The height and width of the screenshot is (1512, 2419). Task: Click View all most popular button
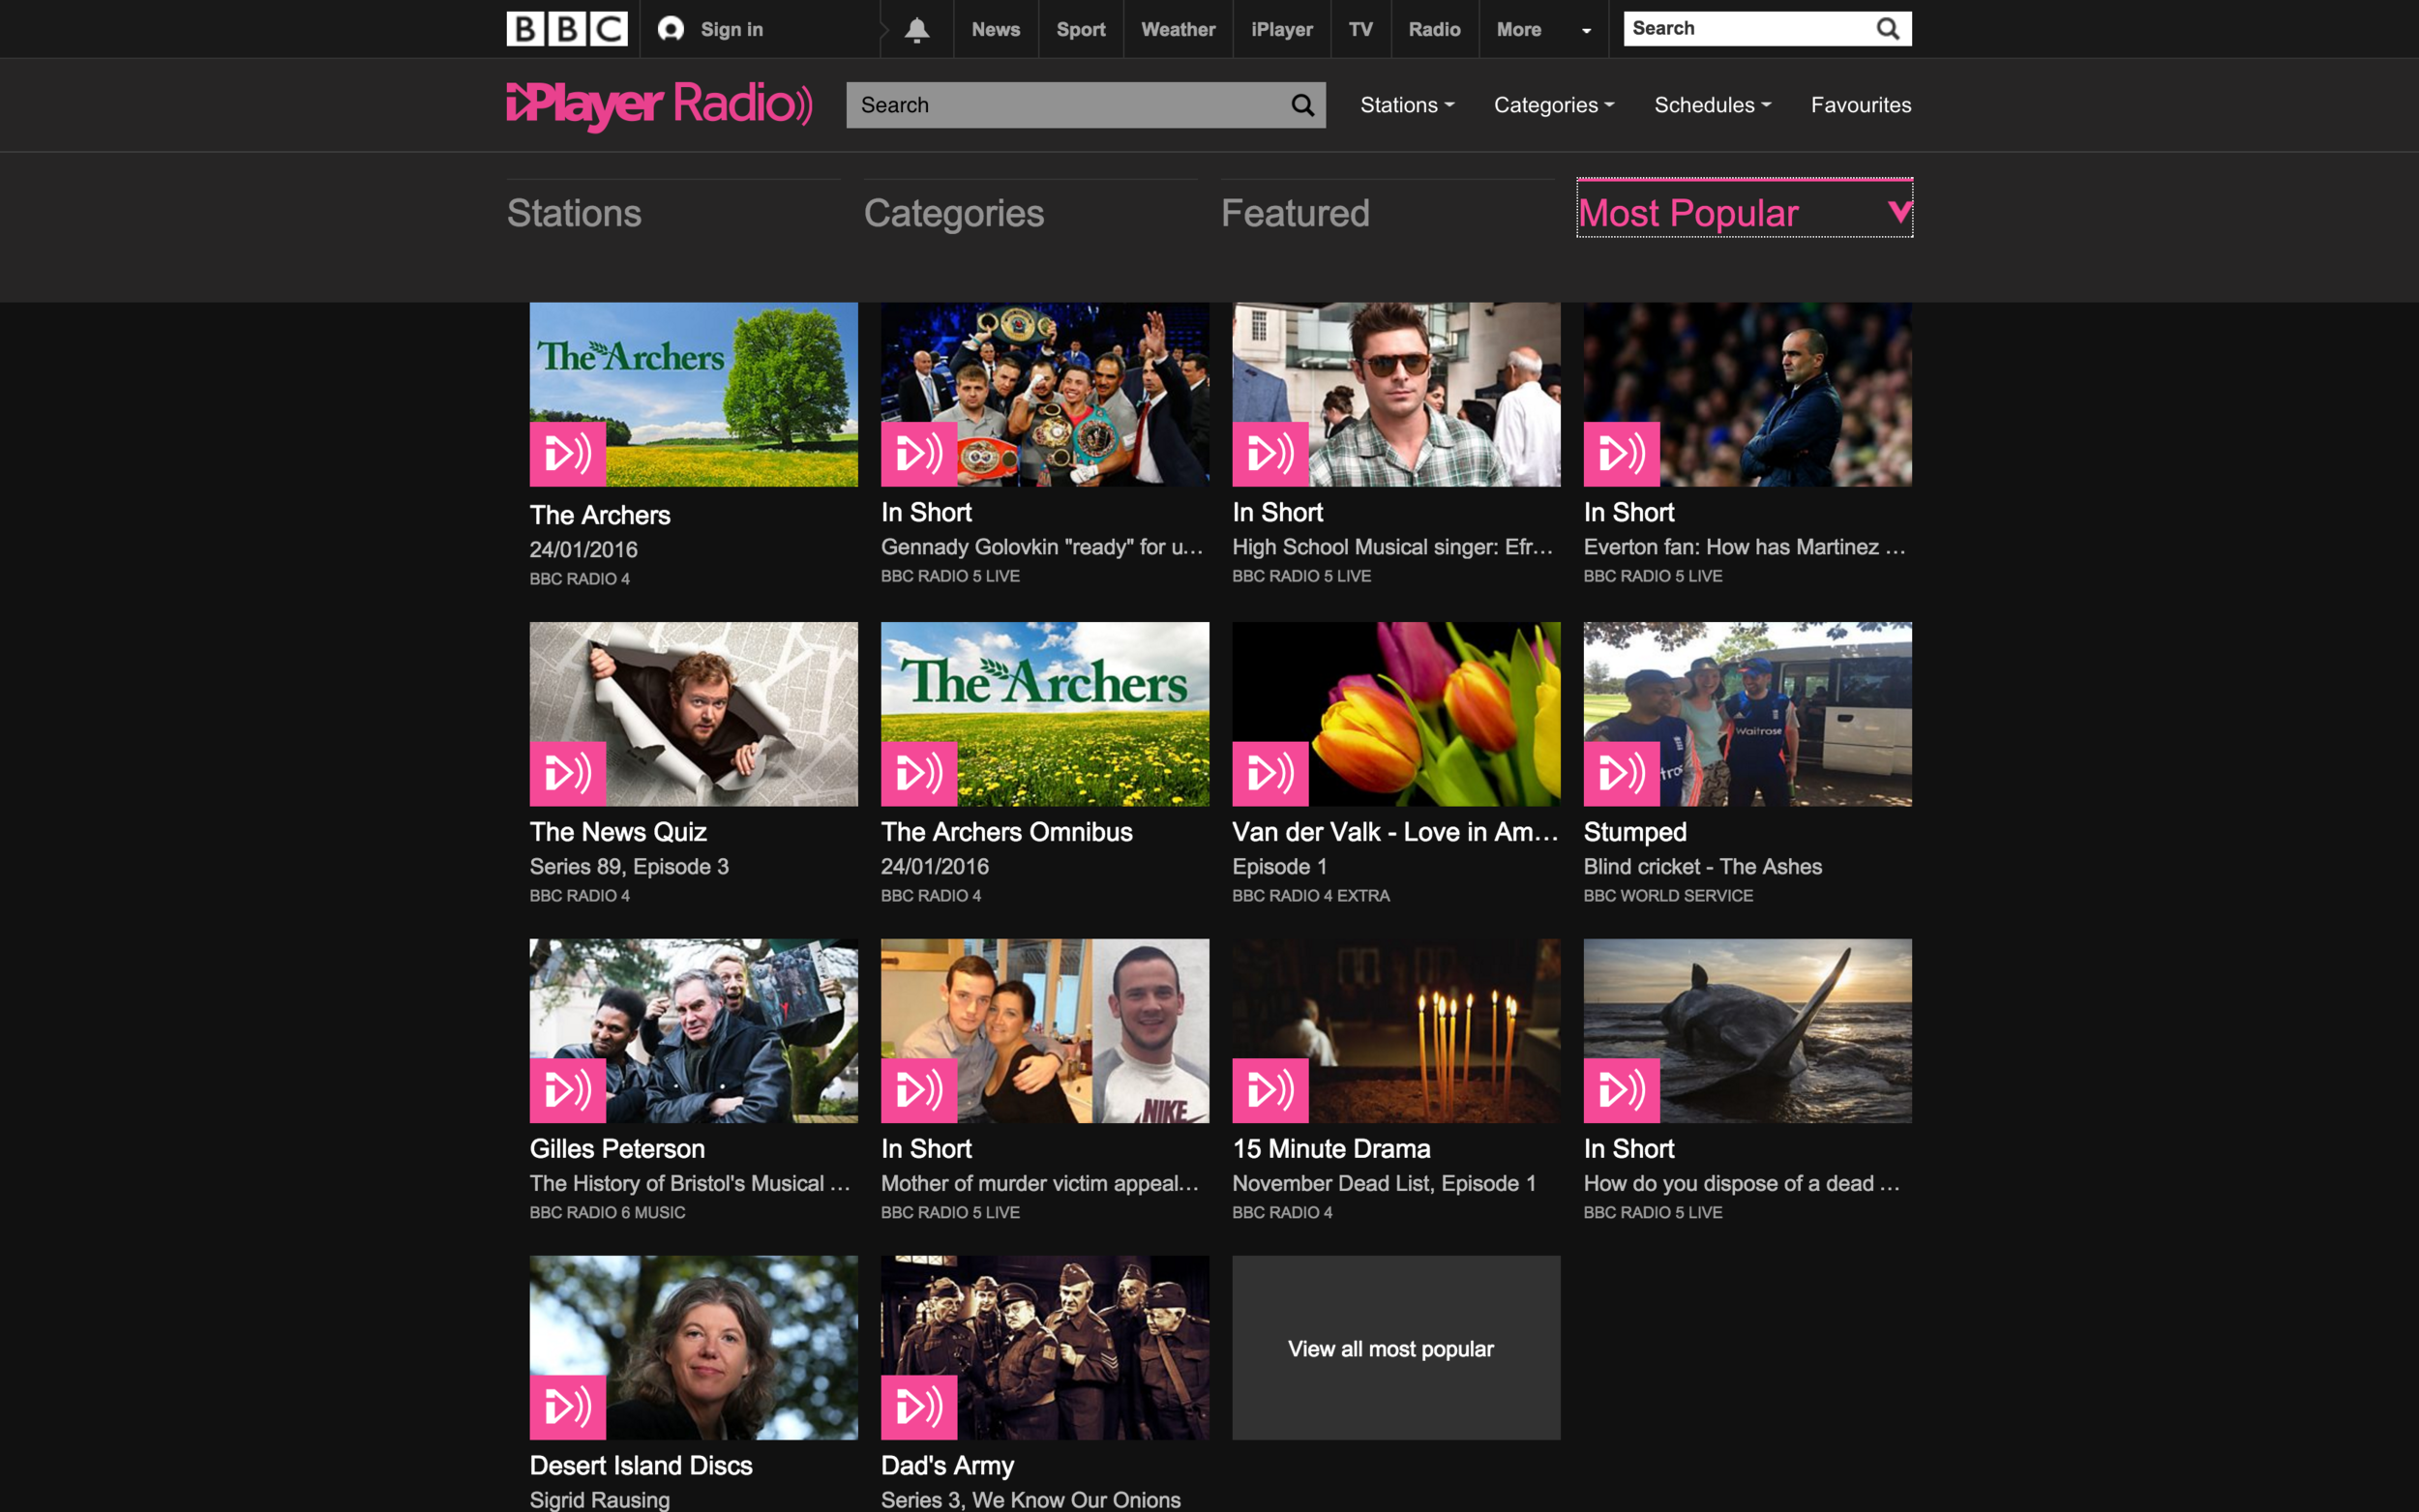pyautogui.click(x=1396, y=1348)
